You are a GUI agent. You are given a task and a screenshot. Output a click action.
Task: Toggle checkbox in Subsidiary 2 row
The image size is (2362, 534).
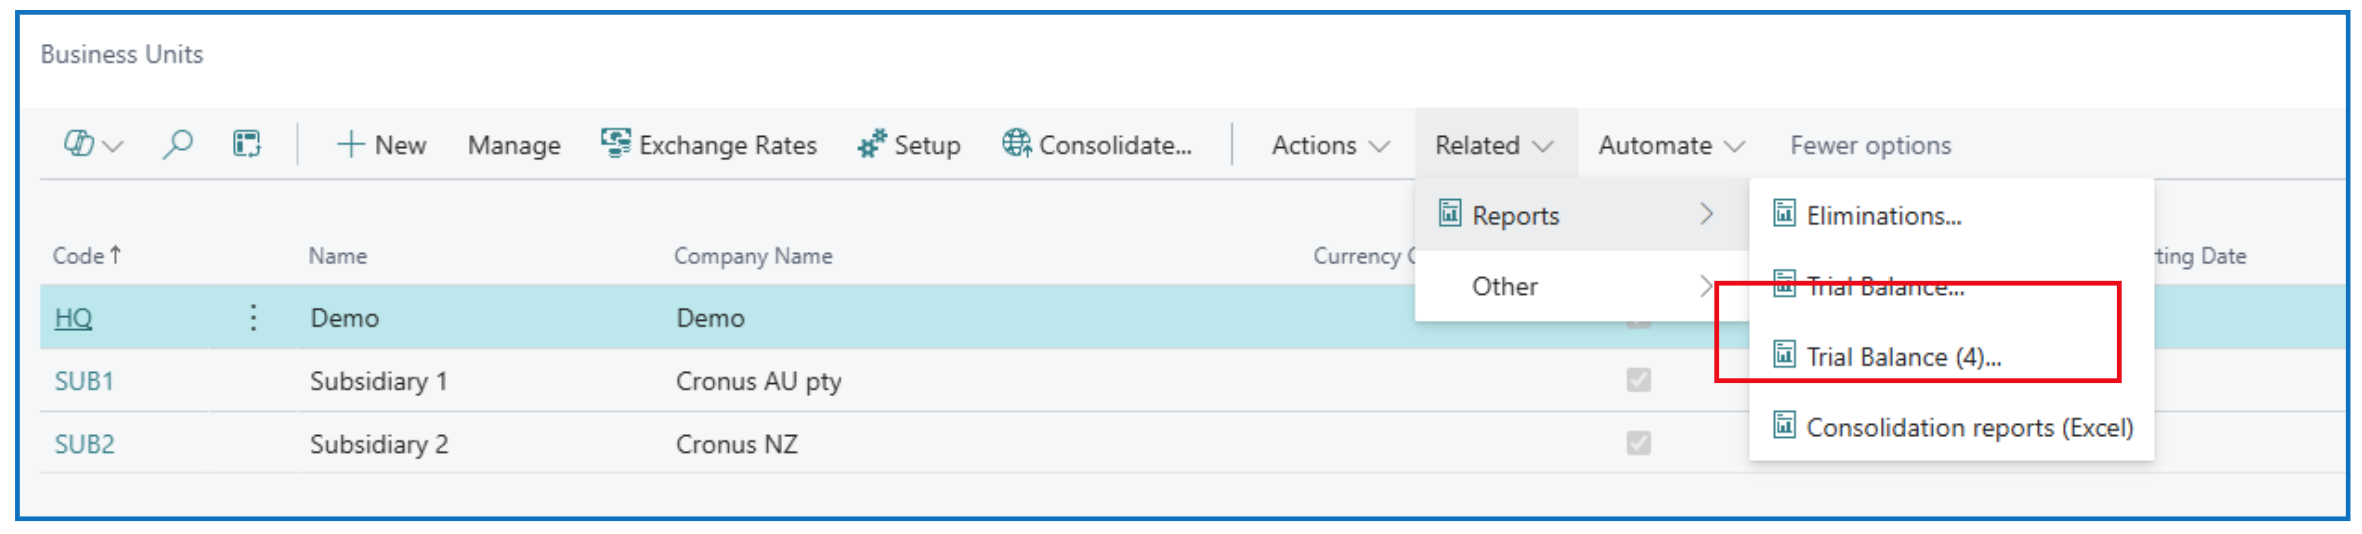tap(1638, 443)
